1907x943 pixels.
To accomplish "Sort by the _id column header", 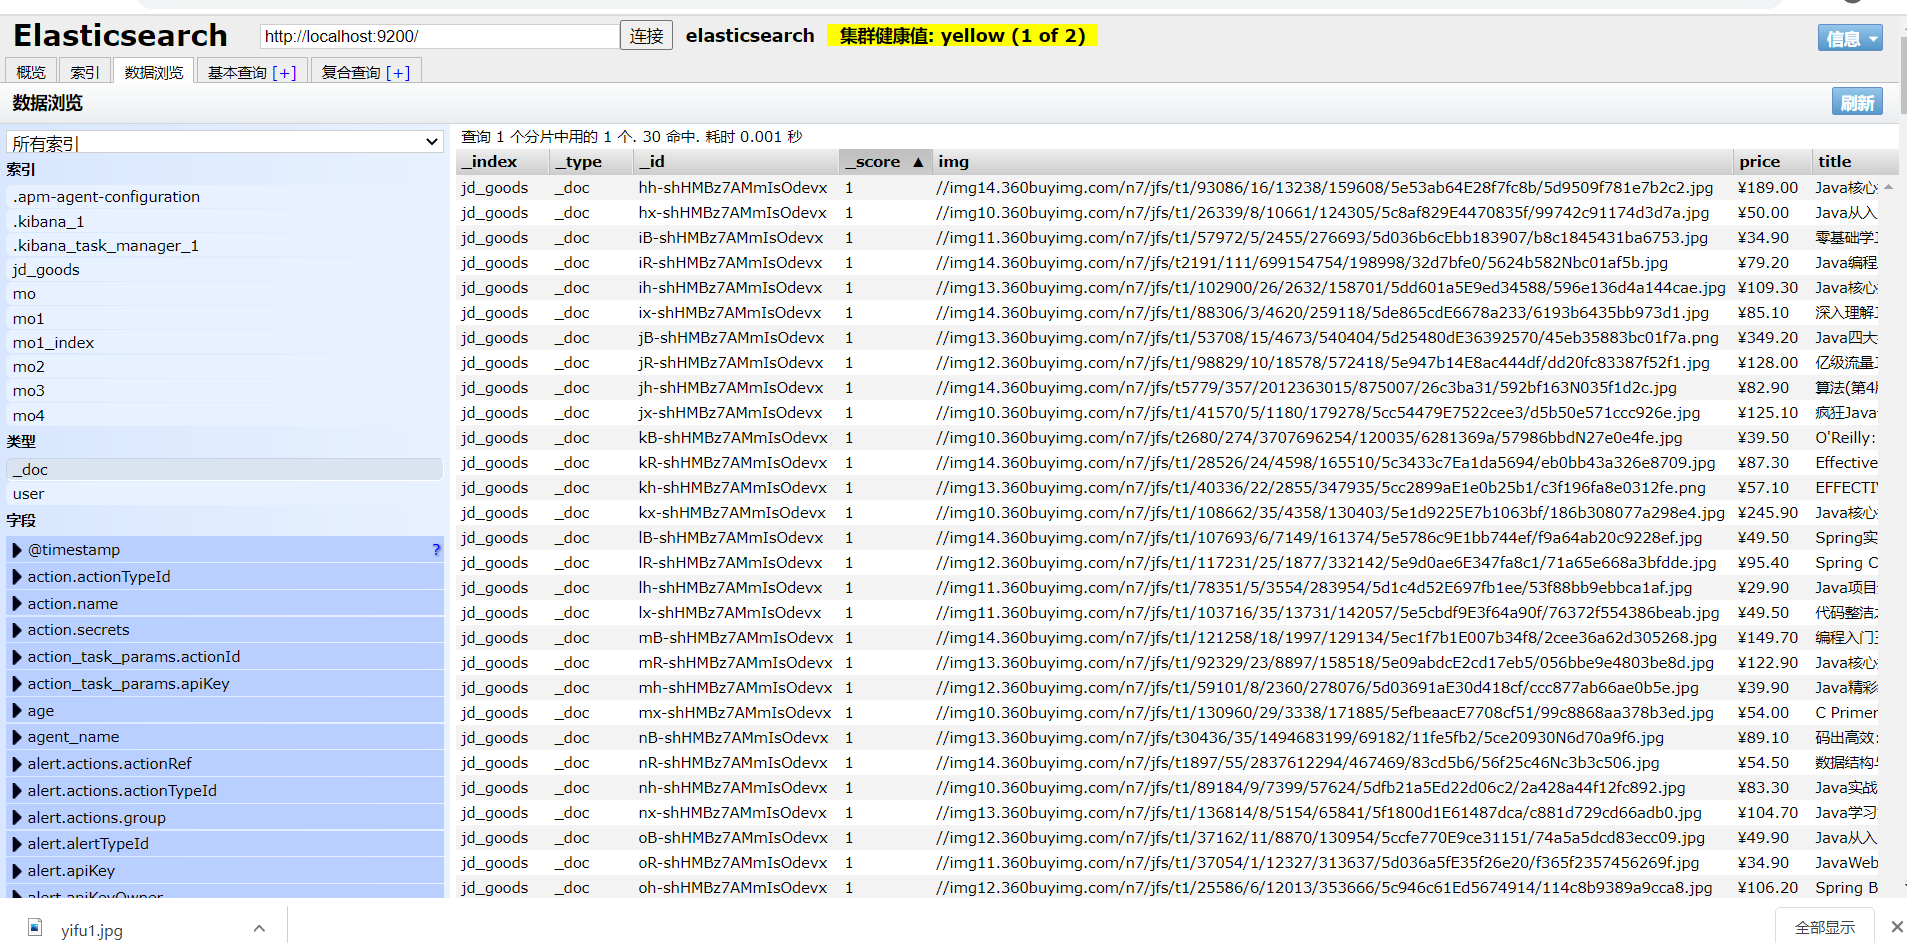I will [x=736, y=161].
